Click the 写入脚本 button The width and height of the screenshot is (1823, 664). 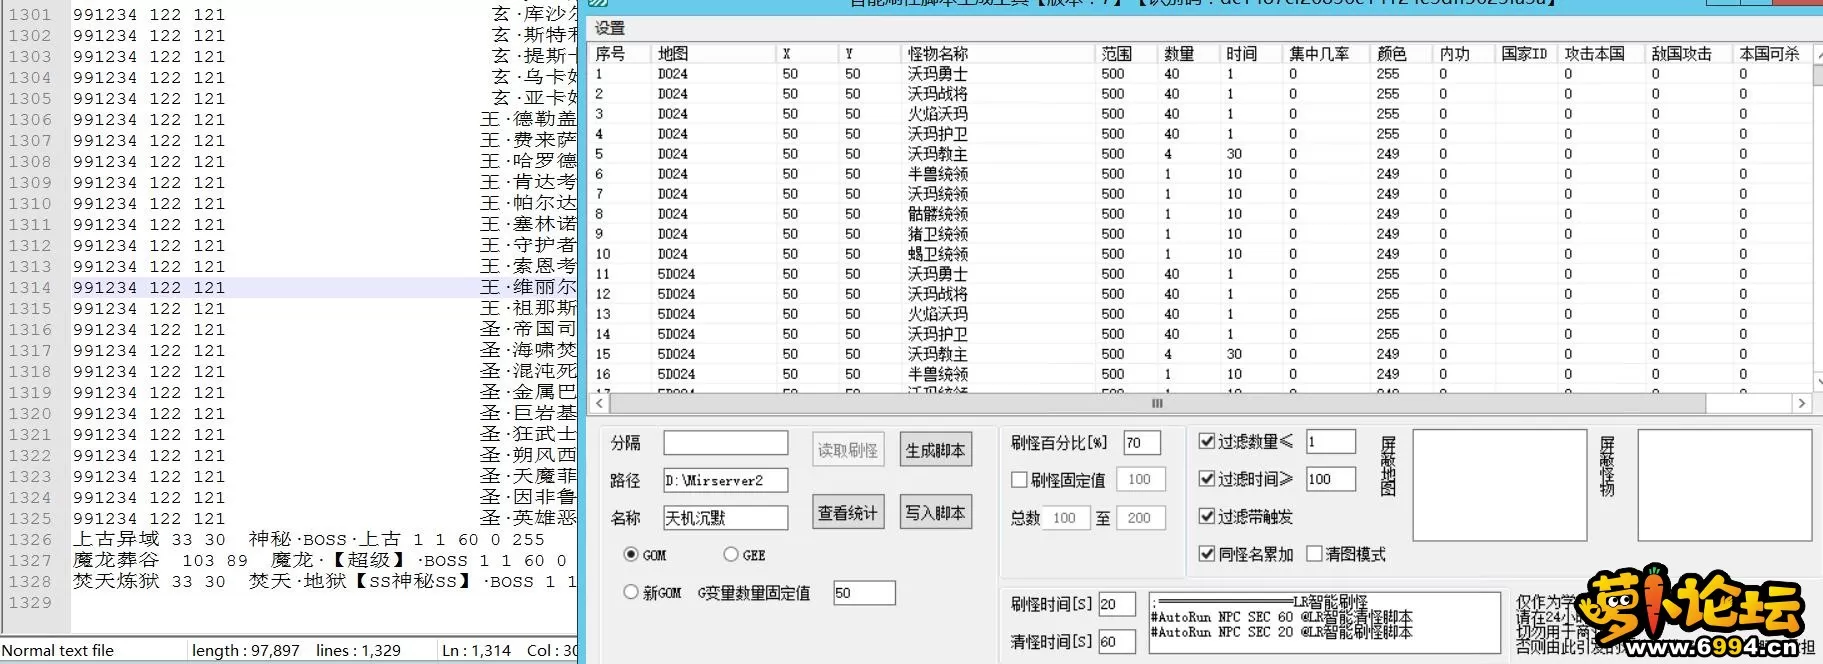936,513
